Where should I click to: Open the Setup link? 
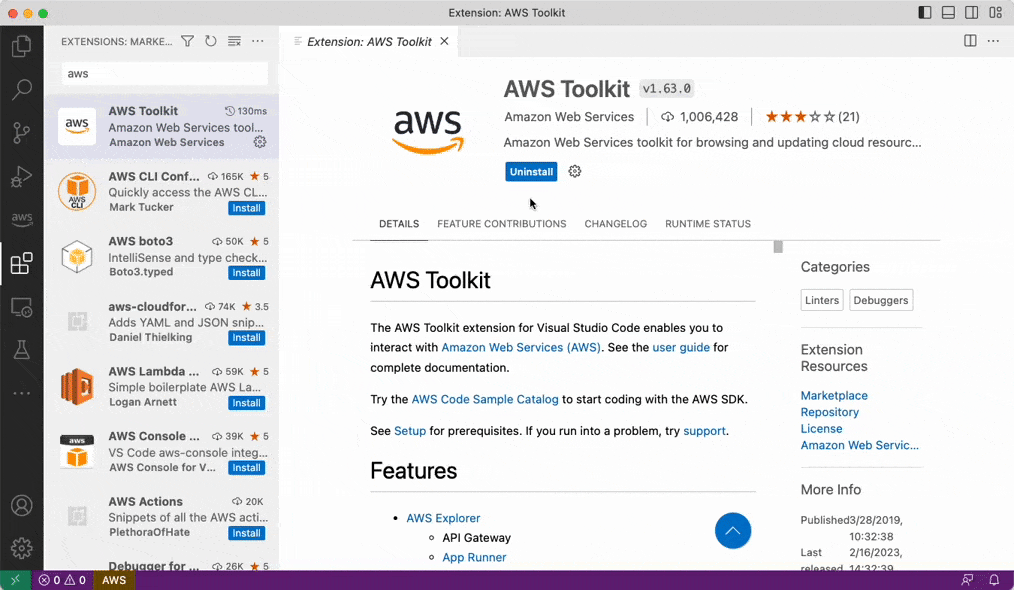click(x=410, y=431)
